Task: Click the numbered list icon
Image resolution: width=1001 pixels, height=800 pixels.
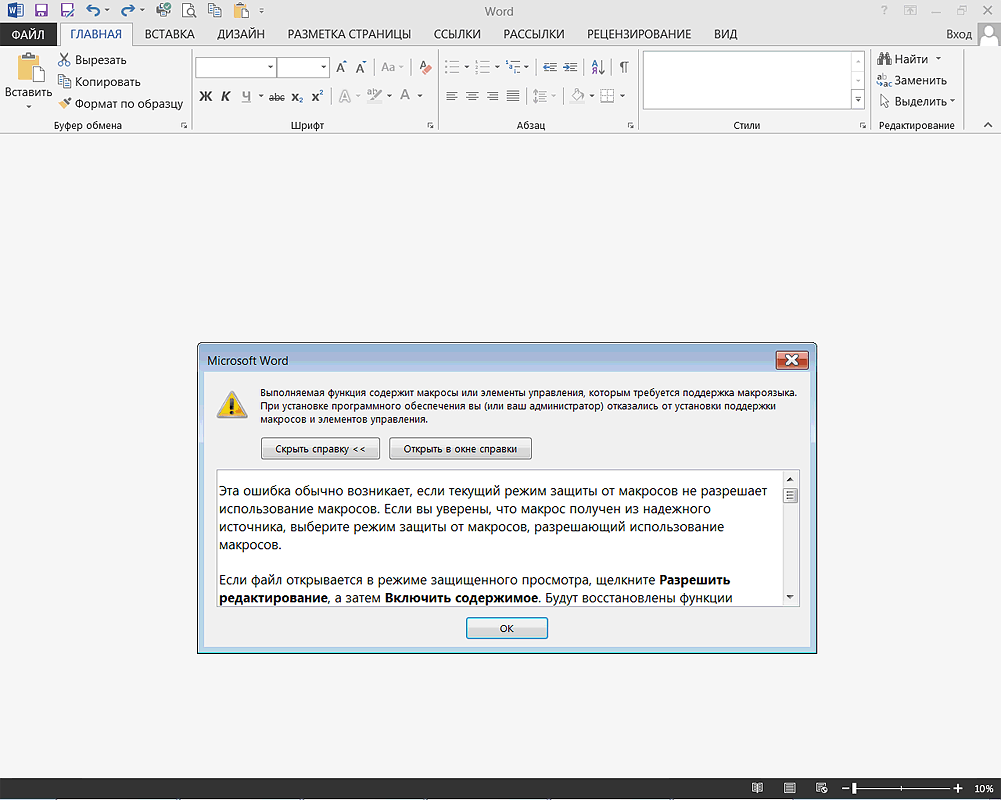Action: pyautogui.click(x=483, y=67)
